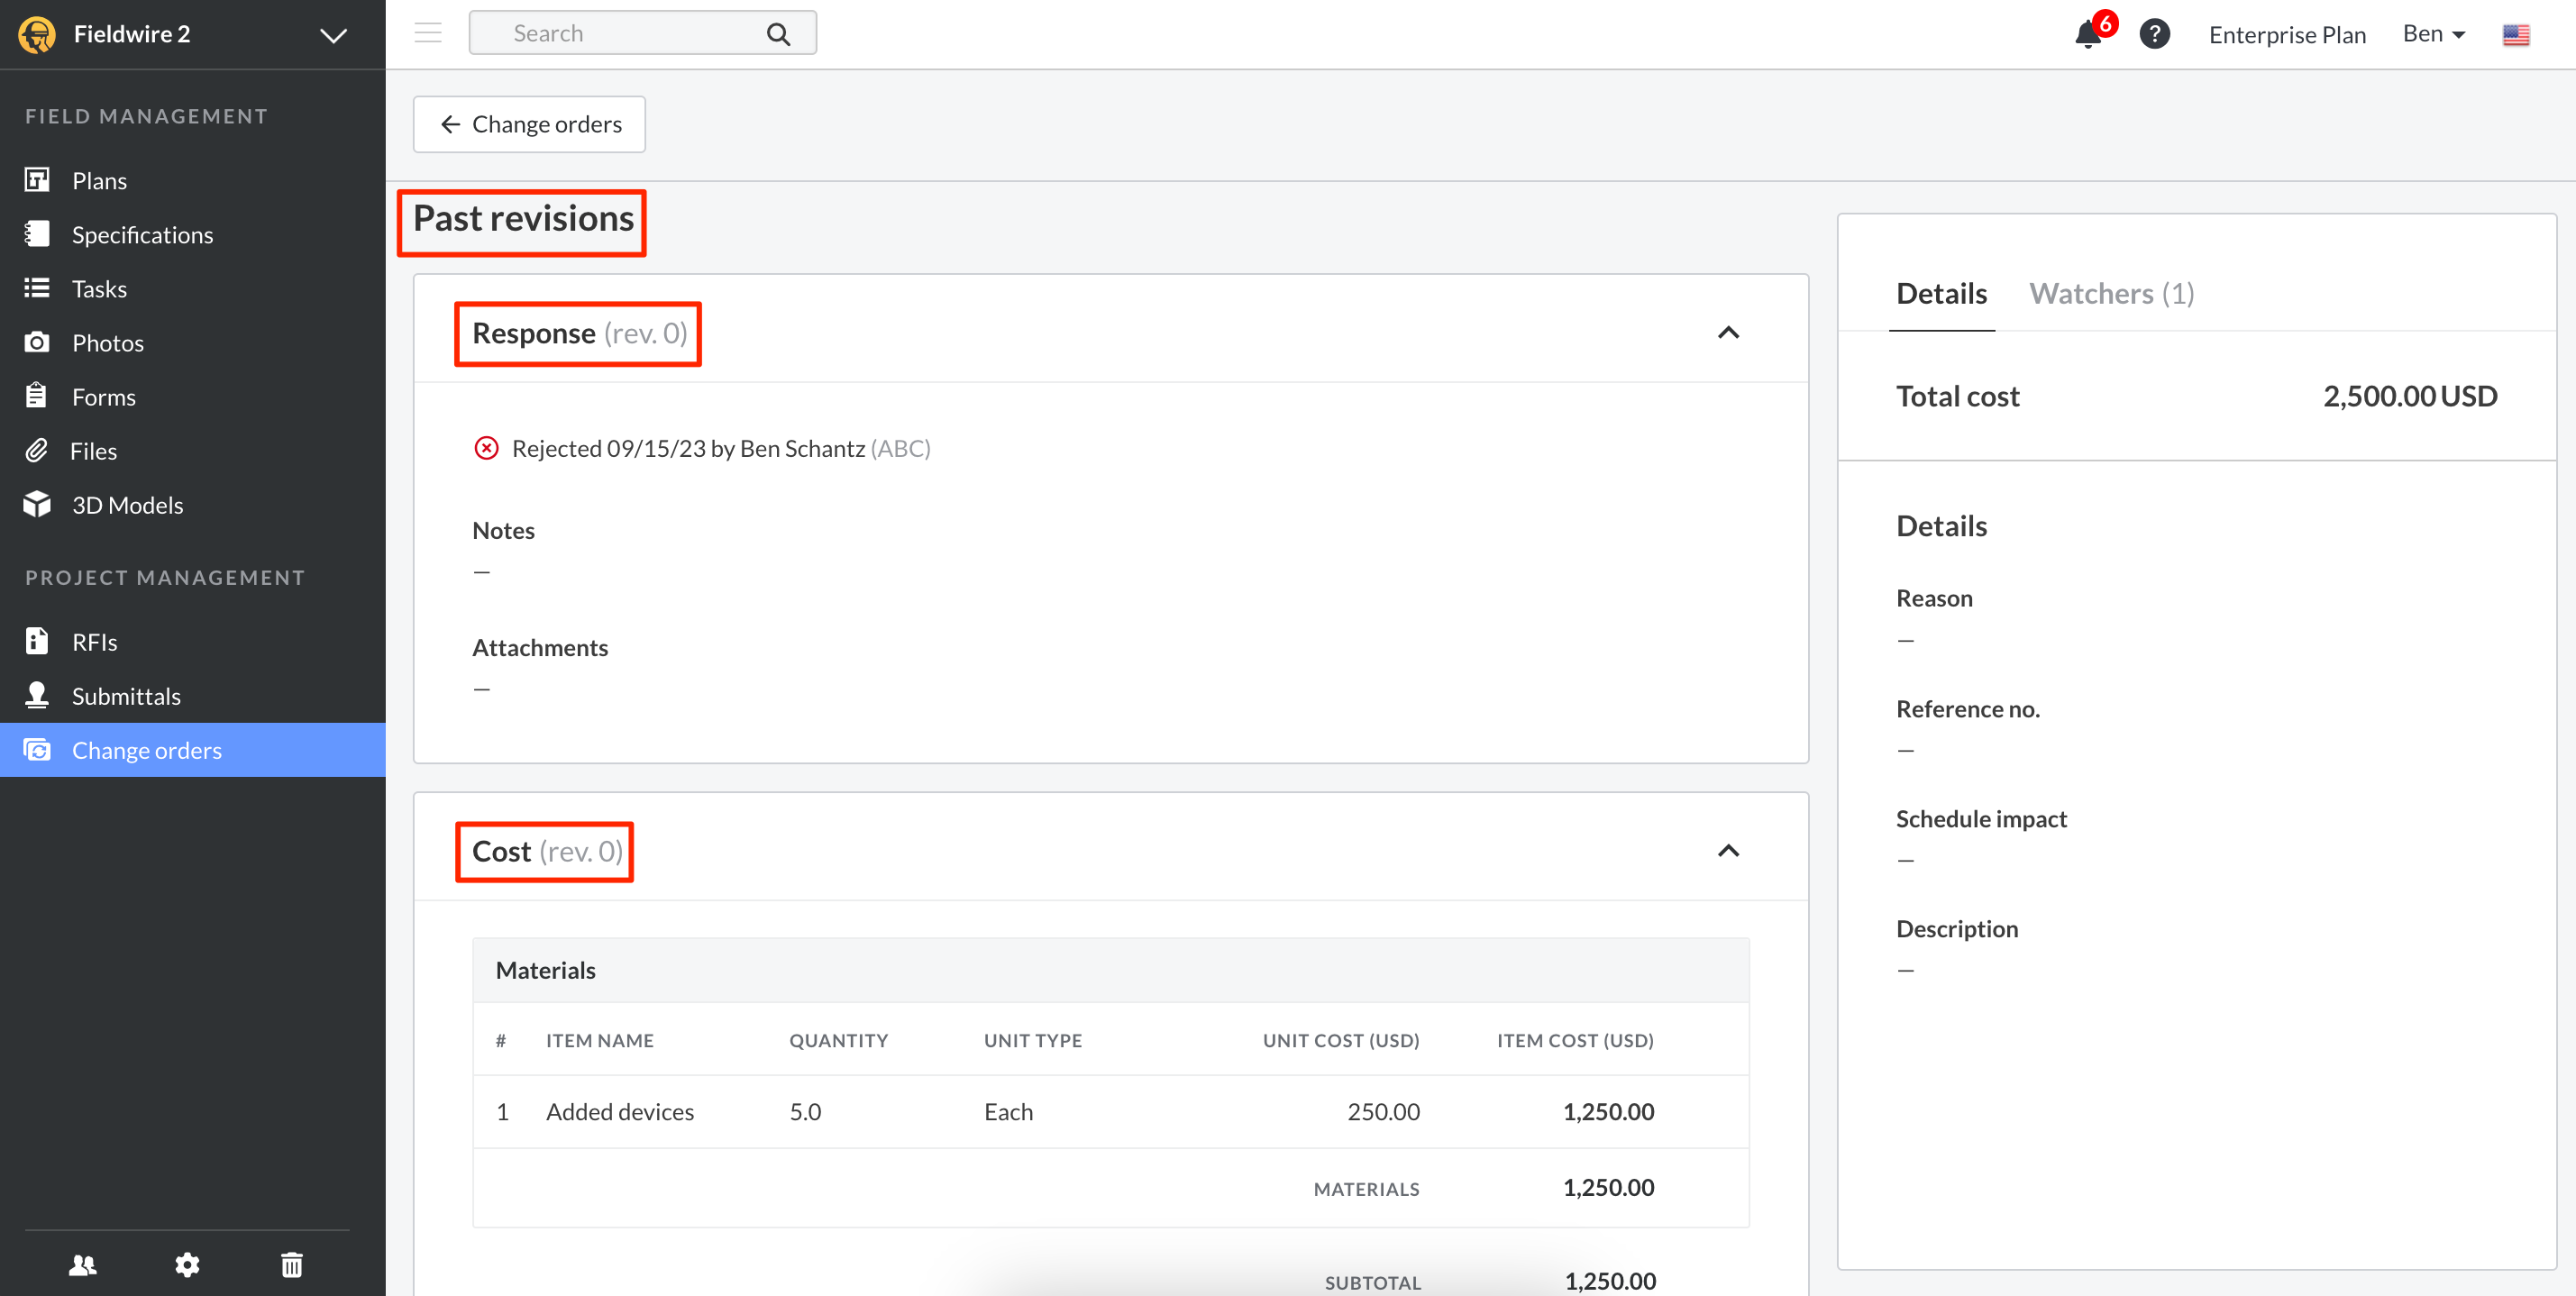Click the Enterprise Plan link
Image resolution: width=2576 pixels, height=1296 pixels.
click(x=2286, y=35)
